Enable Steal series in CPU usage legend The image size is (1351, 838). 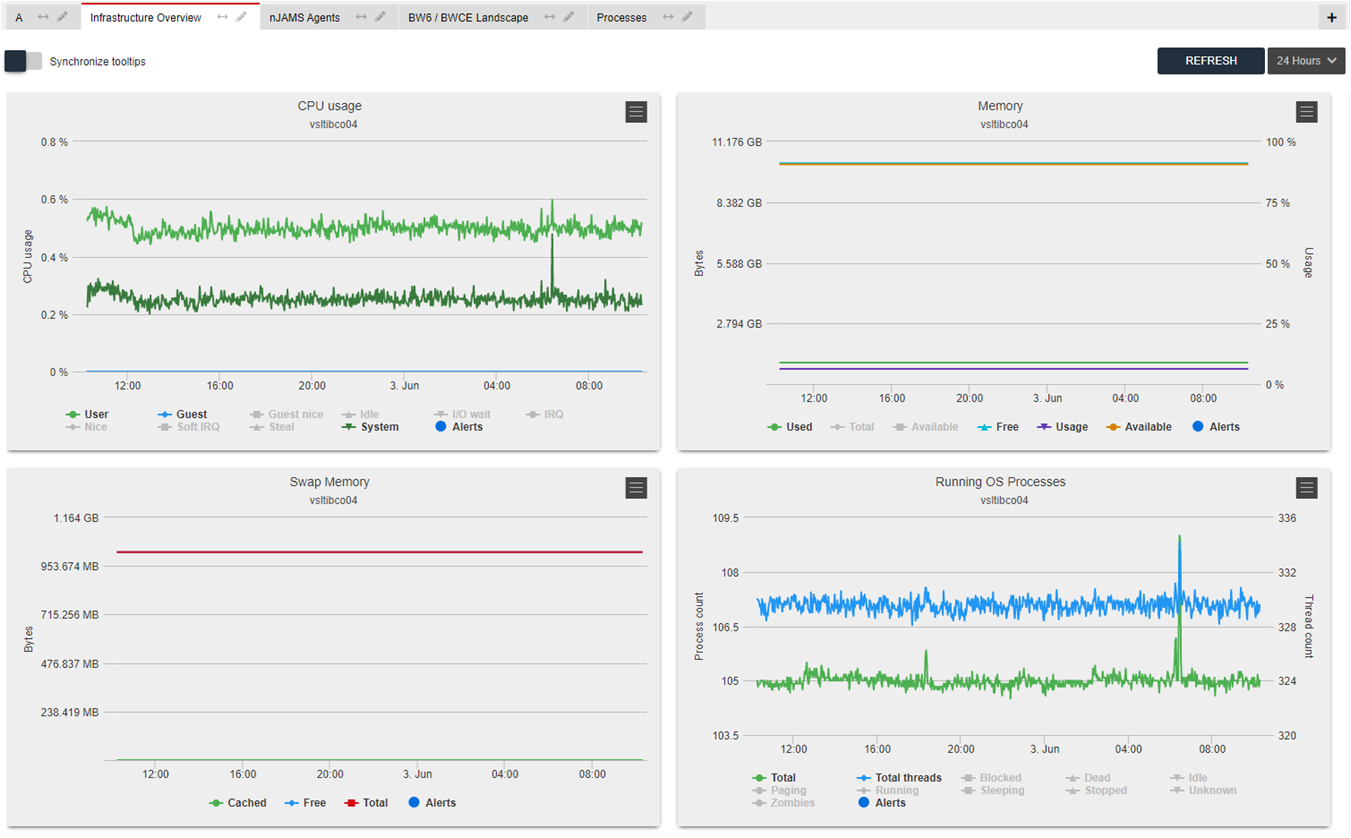click(x=272, y=427)
